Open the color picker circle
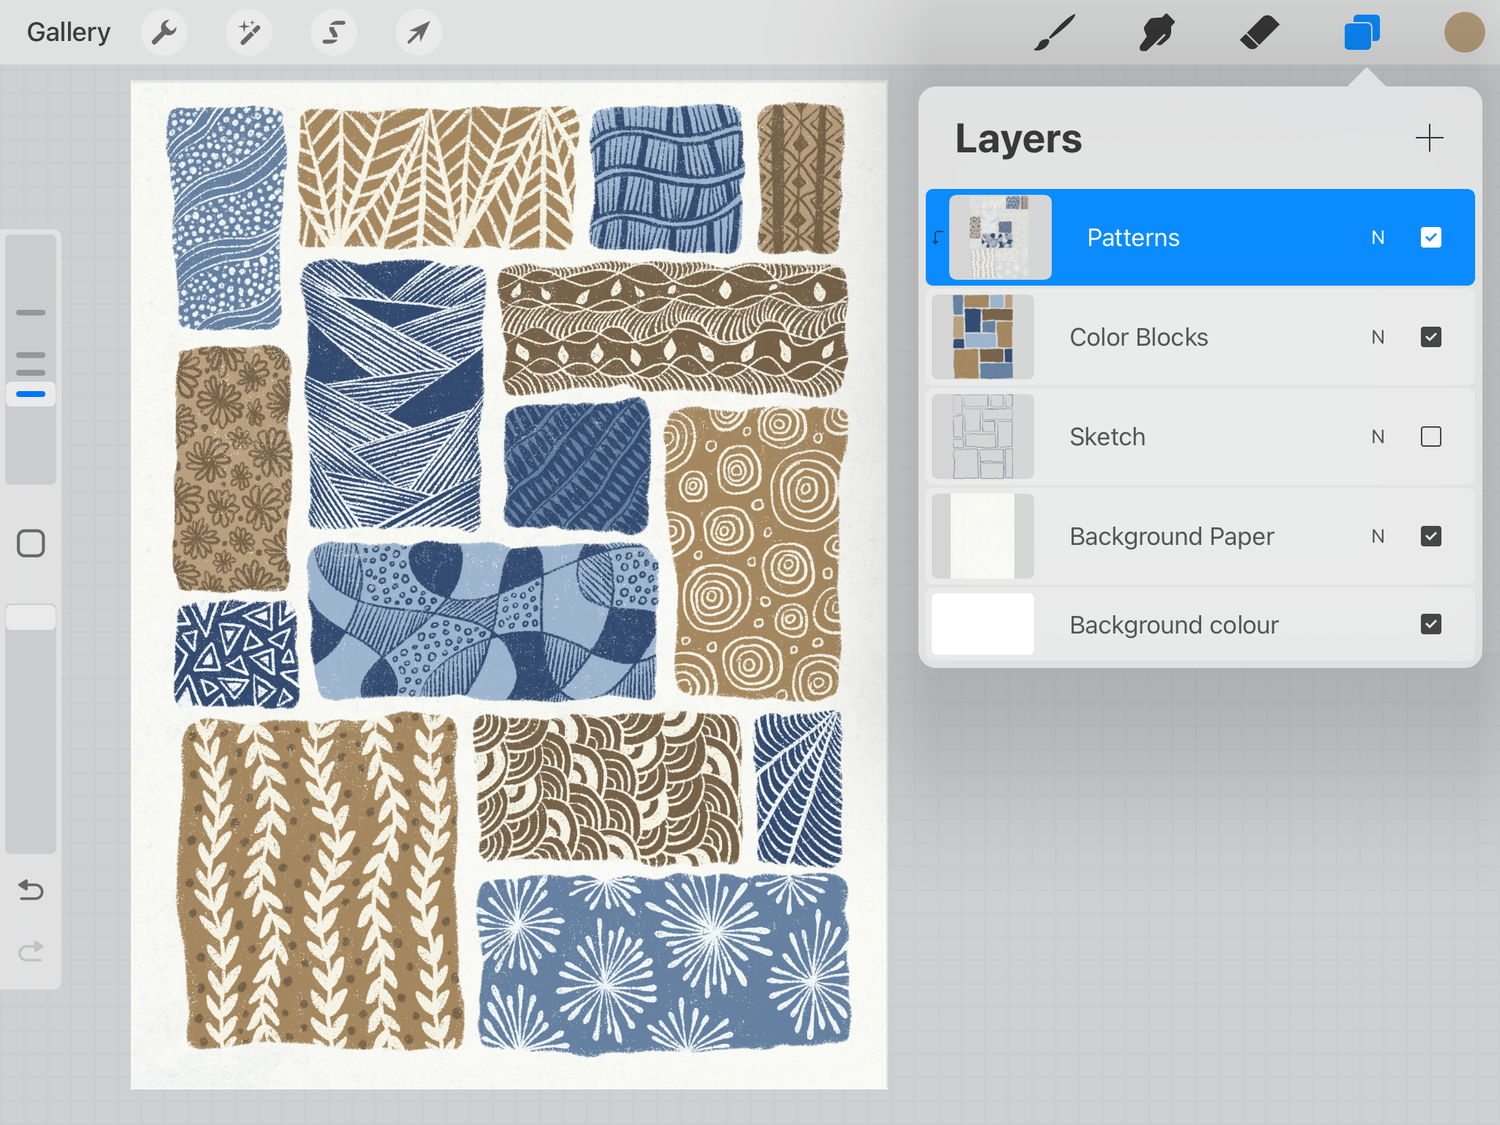The image size is (1500, 1125). pyautogui.click(x=1464, y=31)
